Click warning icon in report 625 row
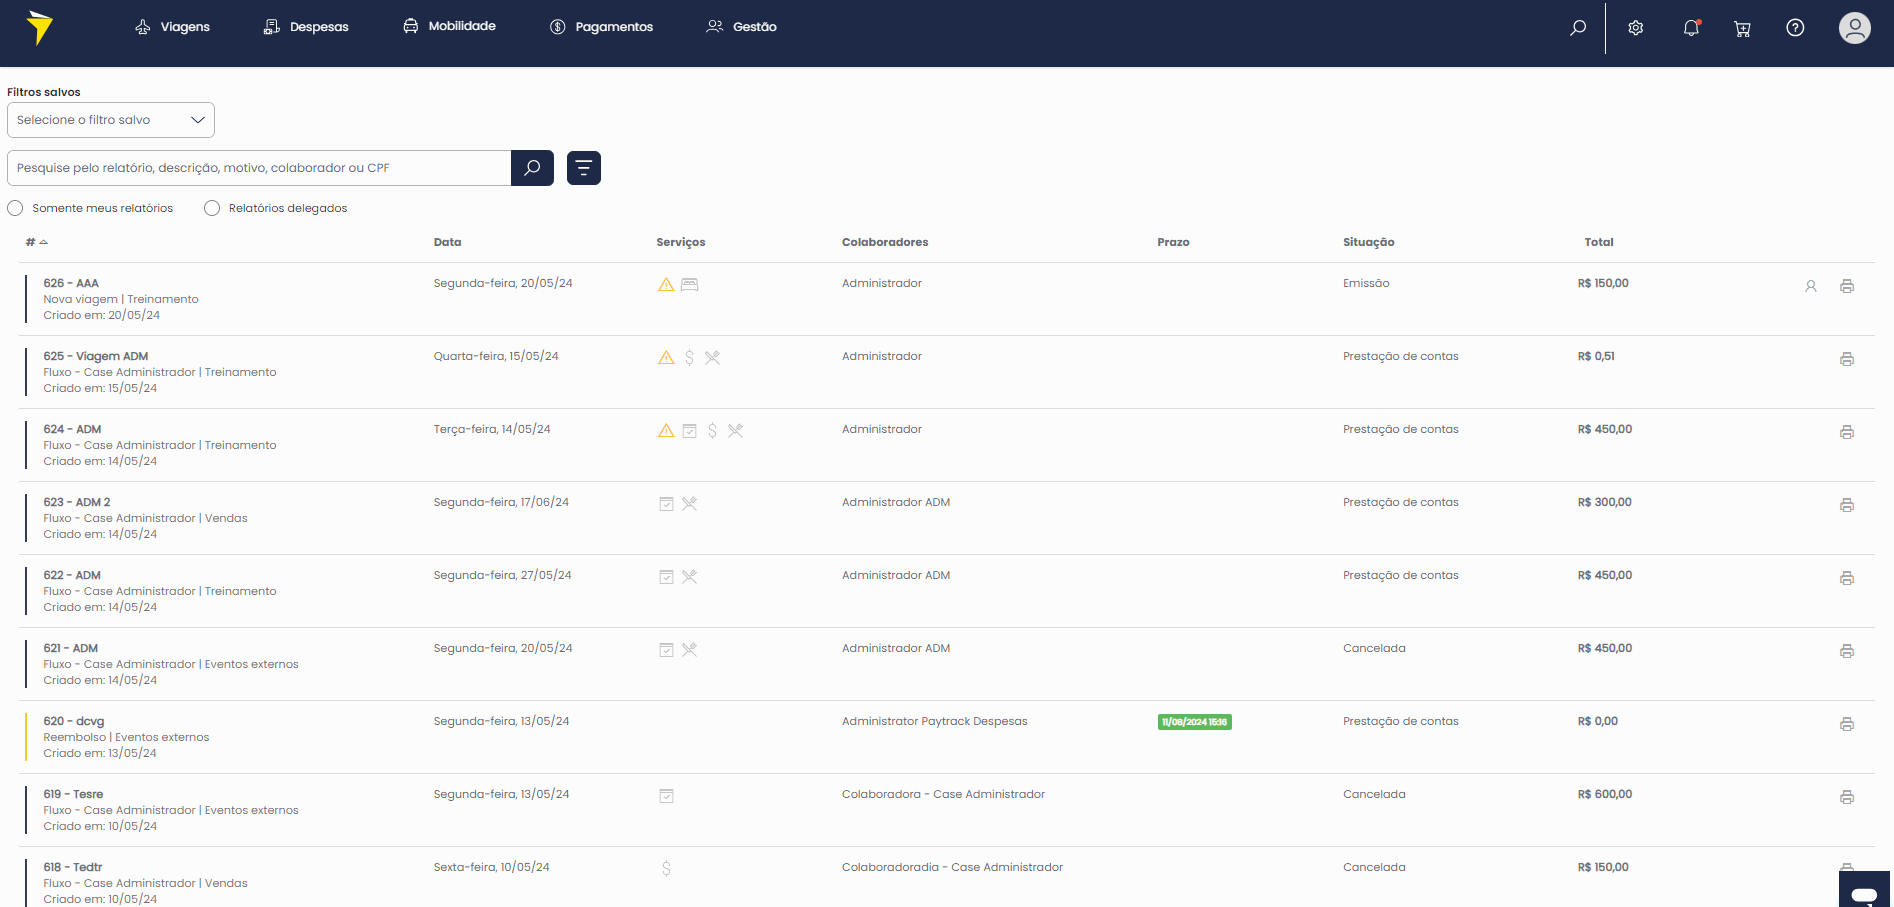Viewport: 1894px width, 907px height. point(666,358)
